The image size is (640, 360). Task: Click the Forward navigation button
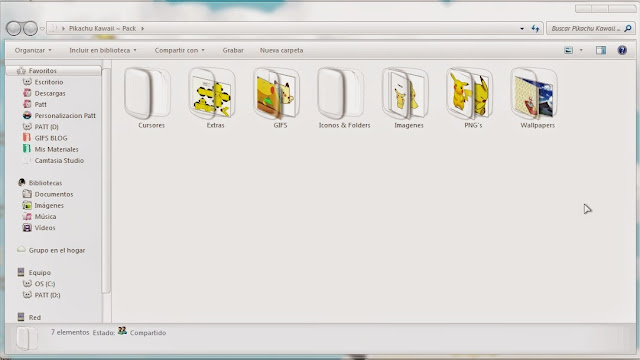(x=30, y=28)
